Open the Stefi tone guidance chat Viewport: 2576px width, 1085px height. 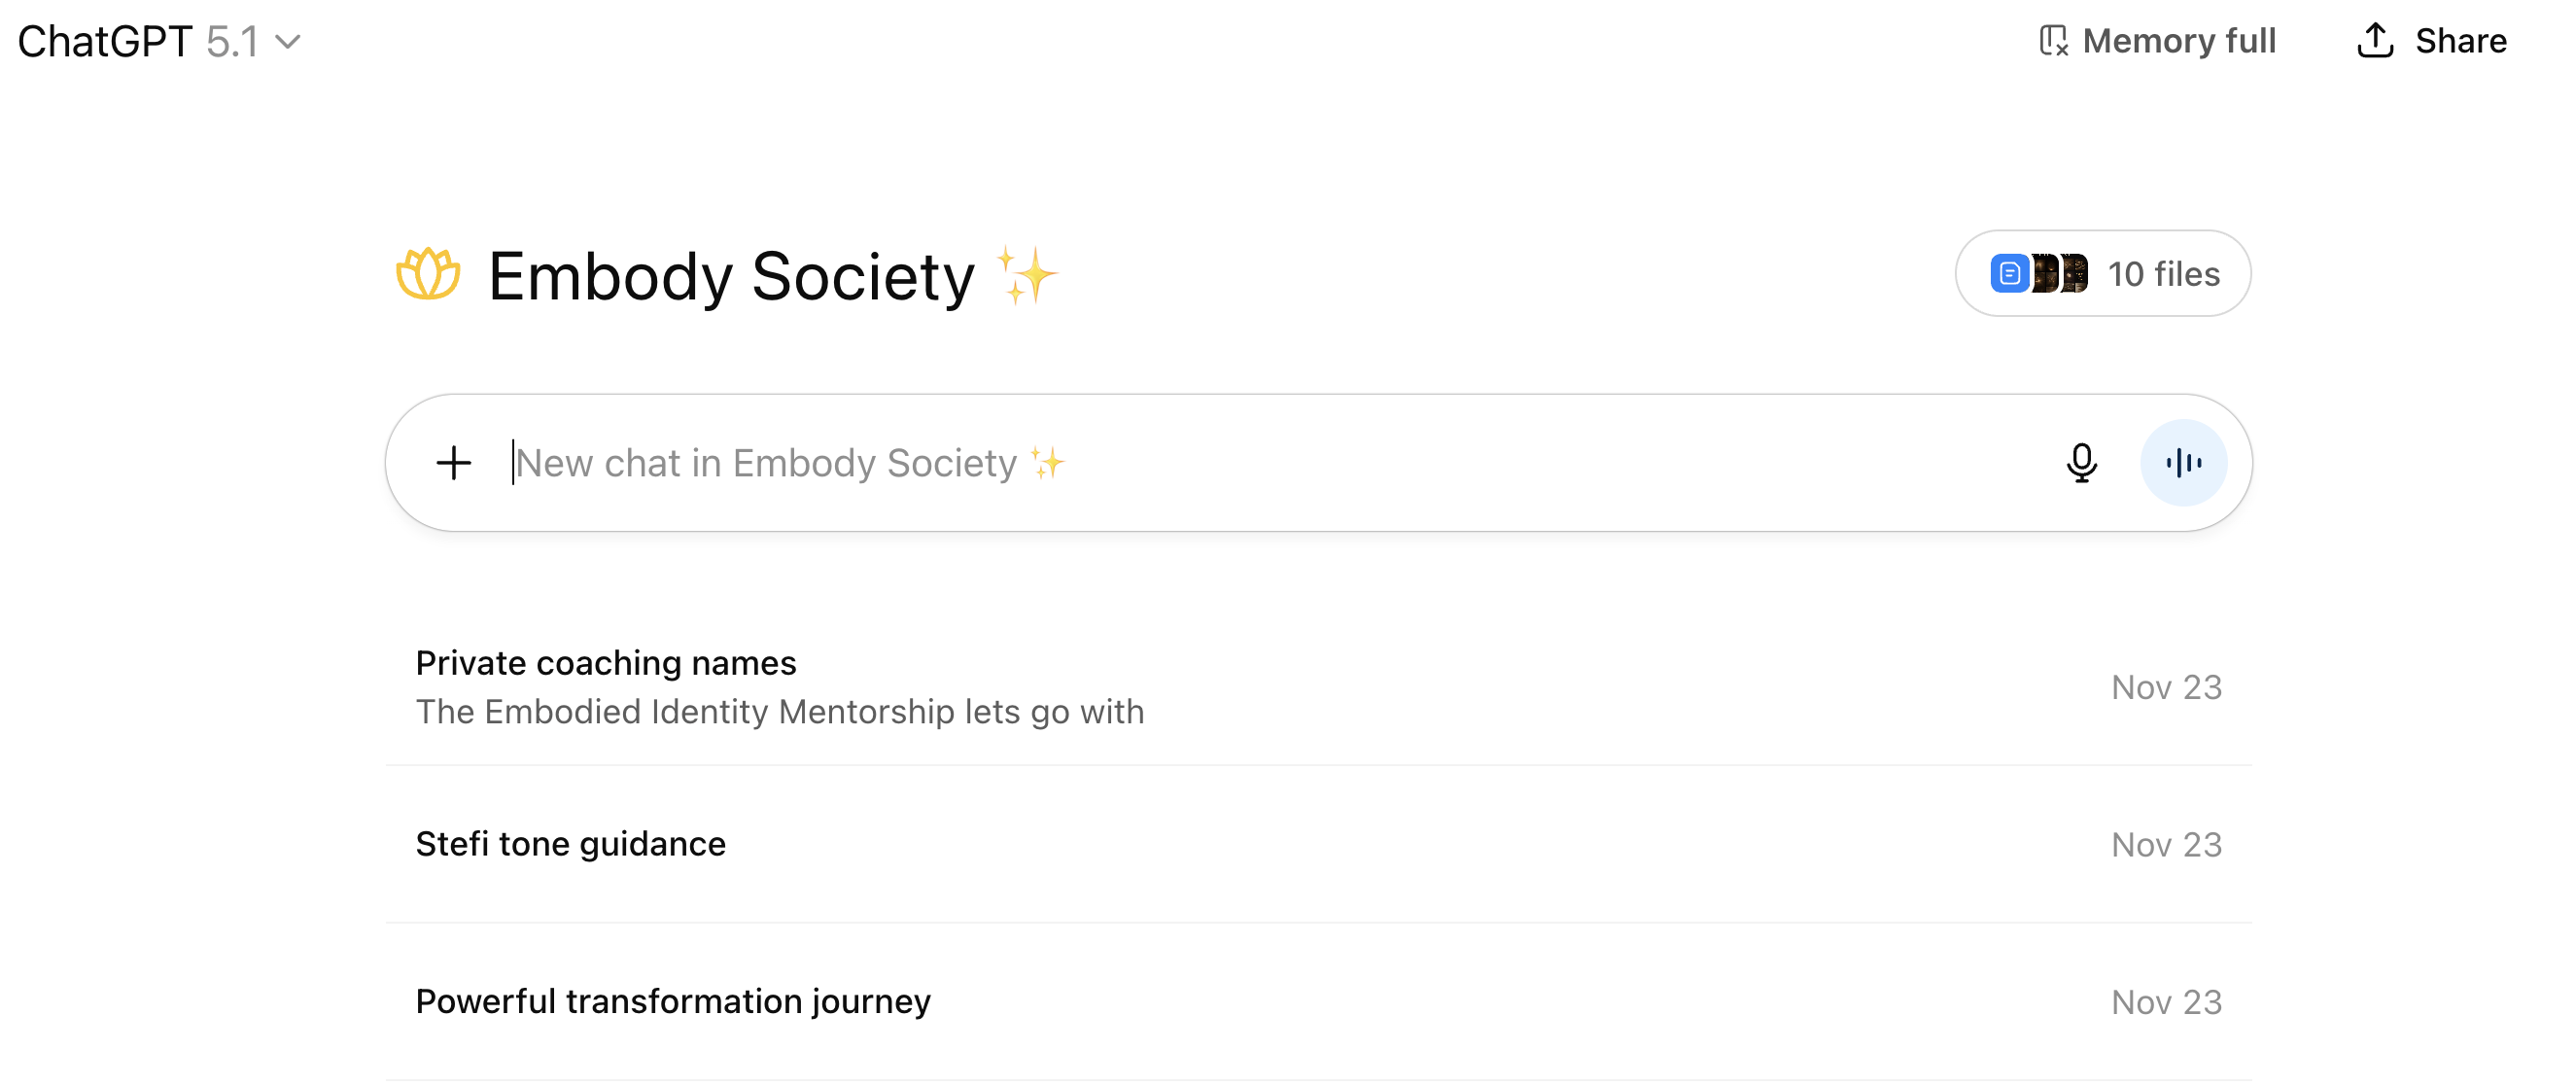tap(571, 844)
